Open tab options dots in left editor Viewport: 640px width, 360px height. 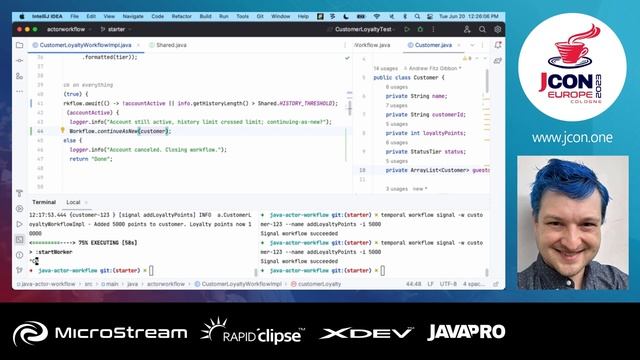tap(345, 45)
